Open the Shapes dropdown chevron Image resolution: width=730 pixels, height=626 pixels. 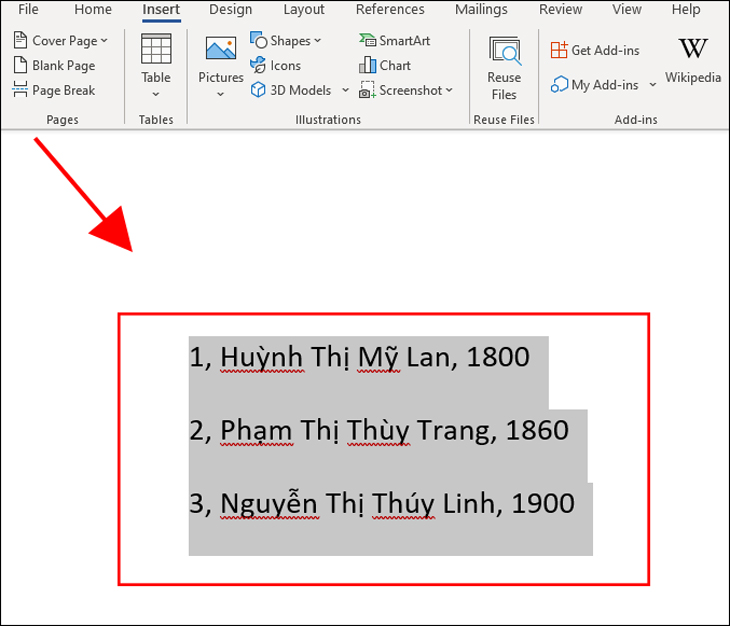[x=318, y=40]
